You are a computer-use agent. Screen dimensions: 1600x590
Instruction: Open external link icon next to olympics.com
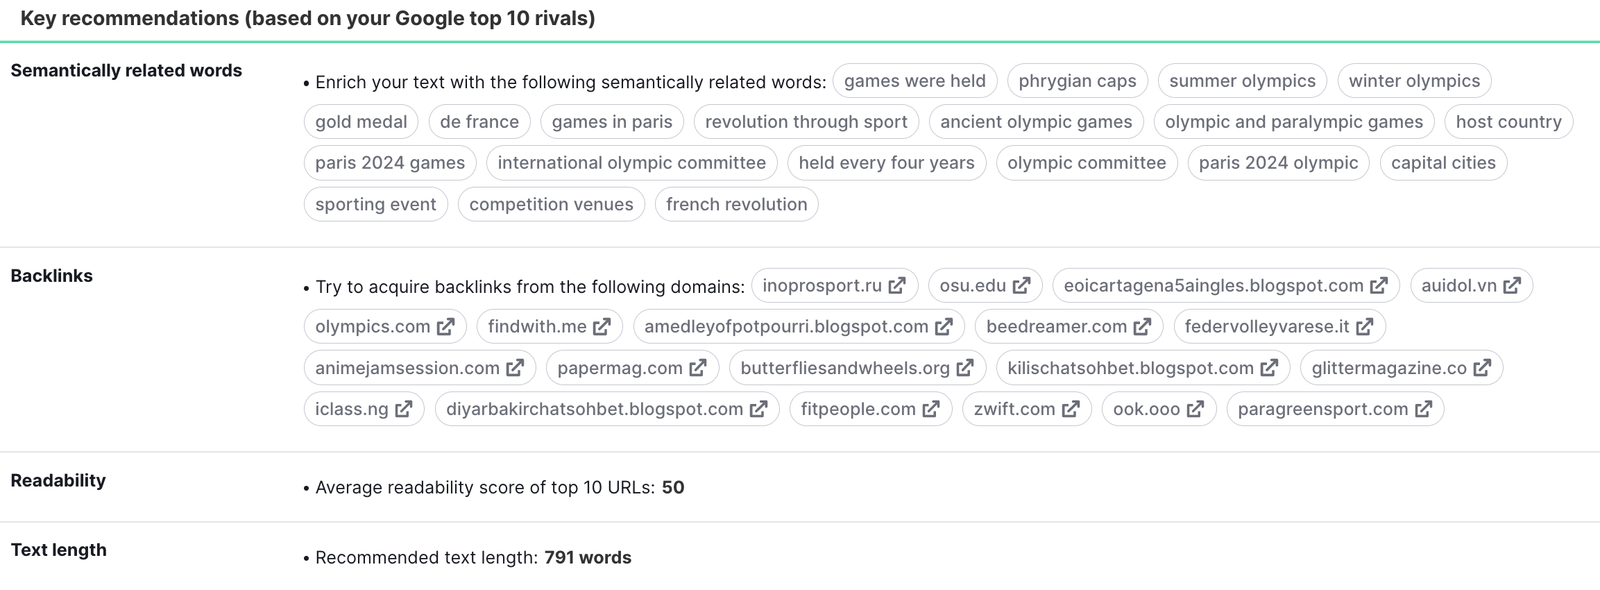coord(447,326)
